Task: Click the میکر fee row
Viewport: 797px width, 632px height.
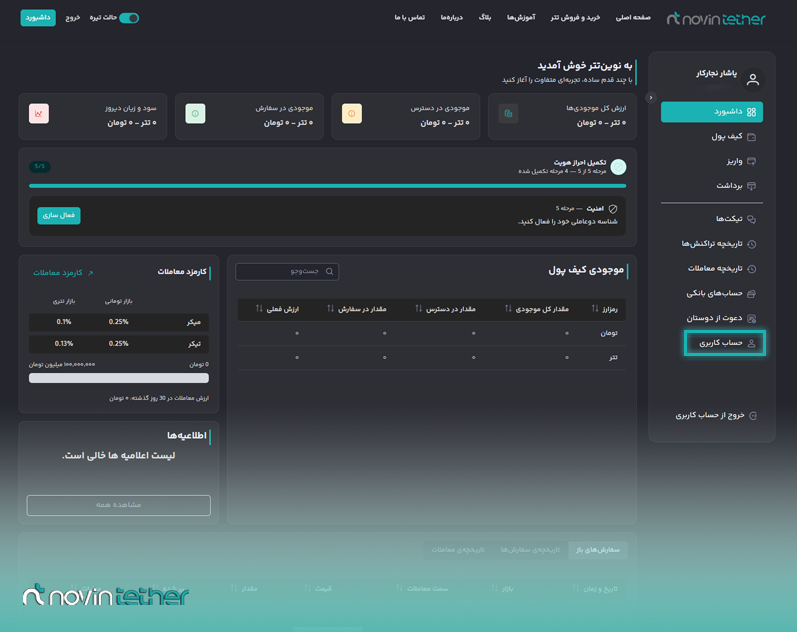Action: point(119,322)
